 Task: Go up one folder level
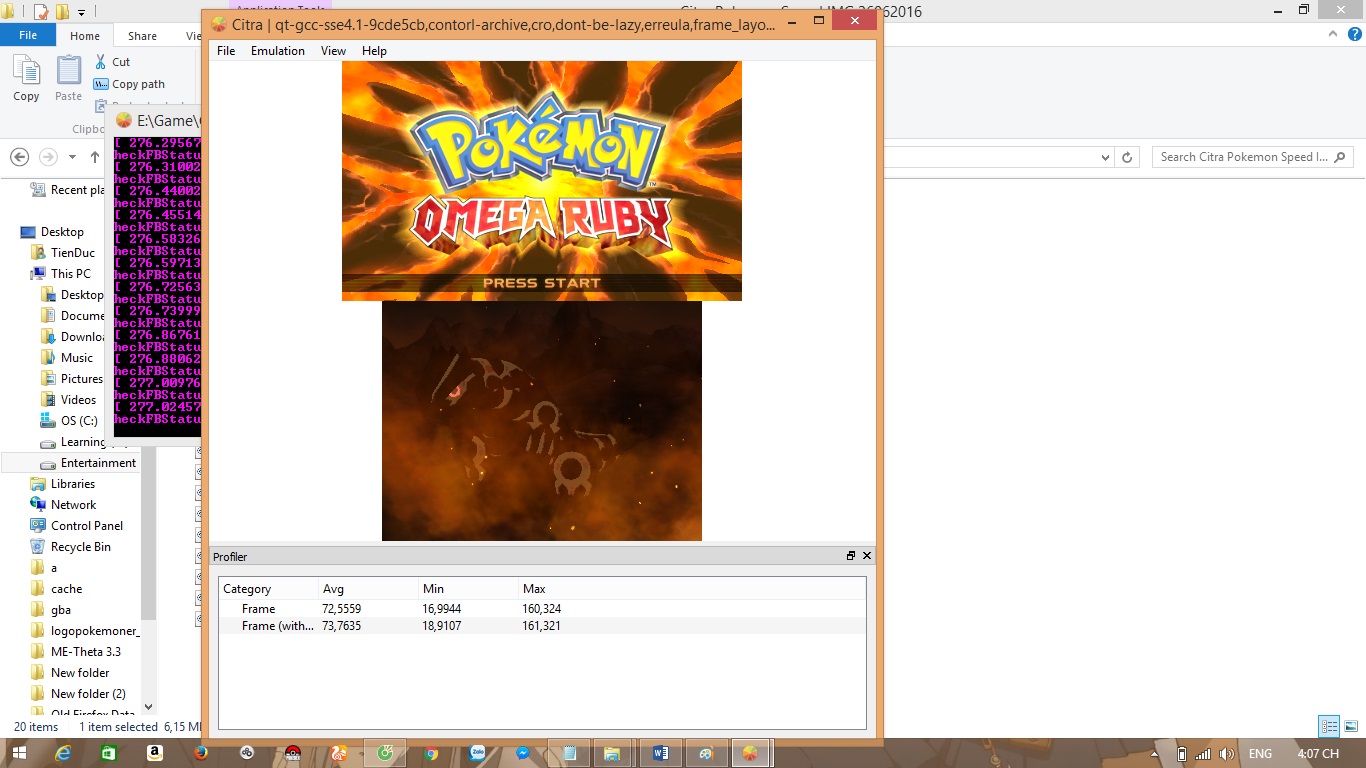coord(95,157)
